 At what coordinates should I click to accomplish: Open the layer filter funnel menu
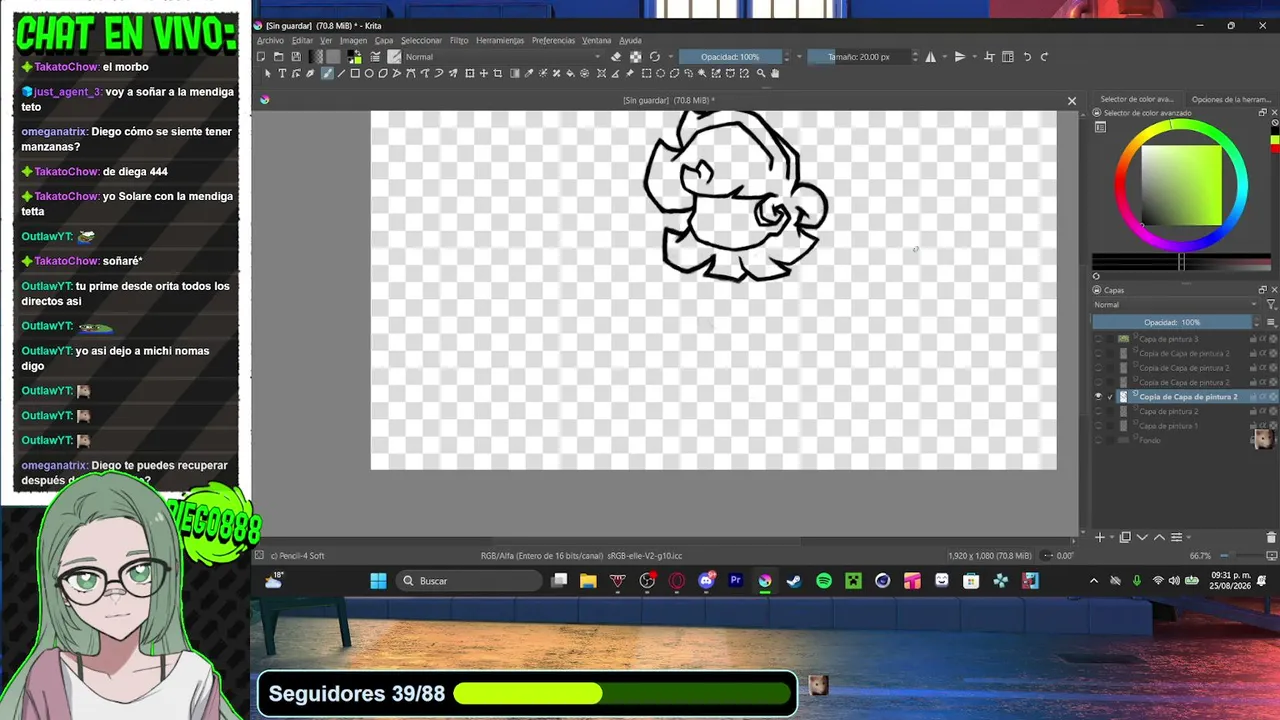coord(1271,305)
